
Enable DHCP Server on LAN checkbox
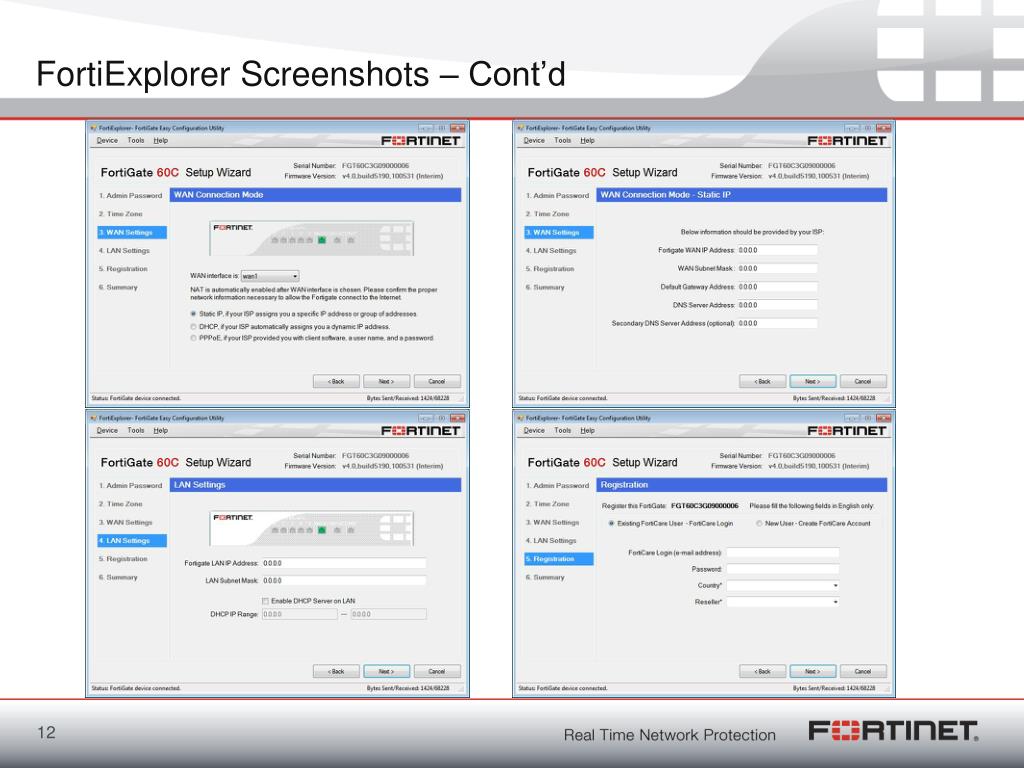click(x=265, y=601)
